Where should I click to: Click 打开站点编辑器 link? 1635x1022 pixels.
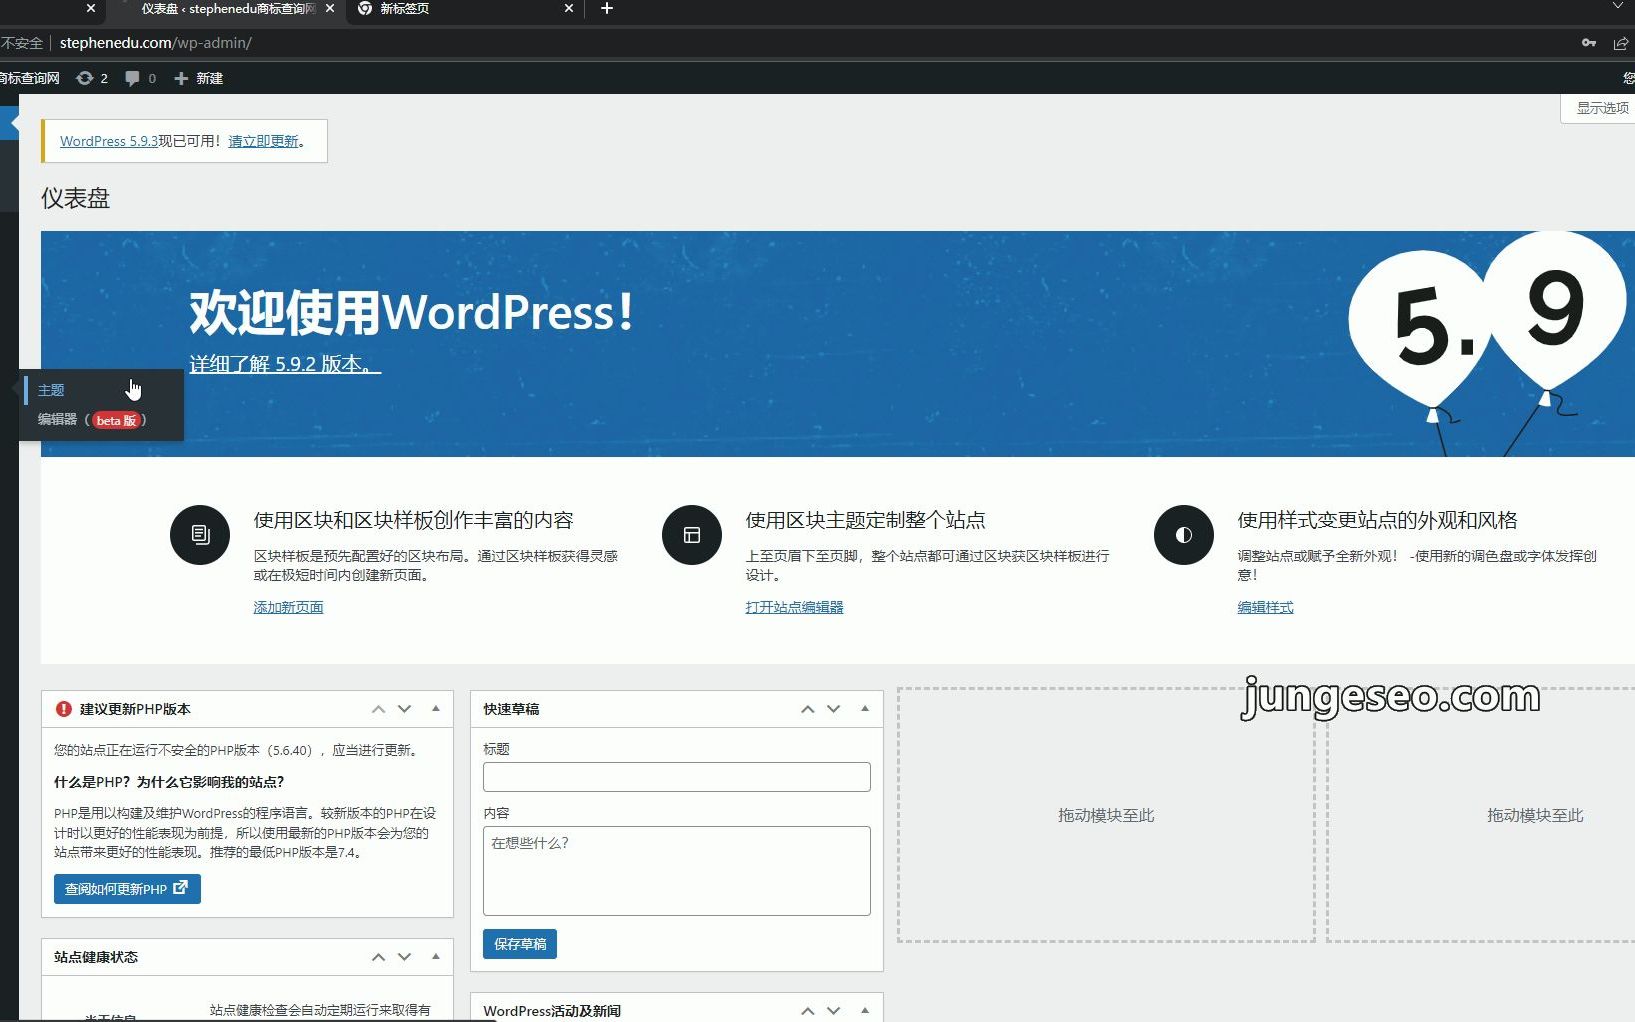point(794,607)
